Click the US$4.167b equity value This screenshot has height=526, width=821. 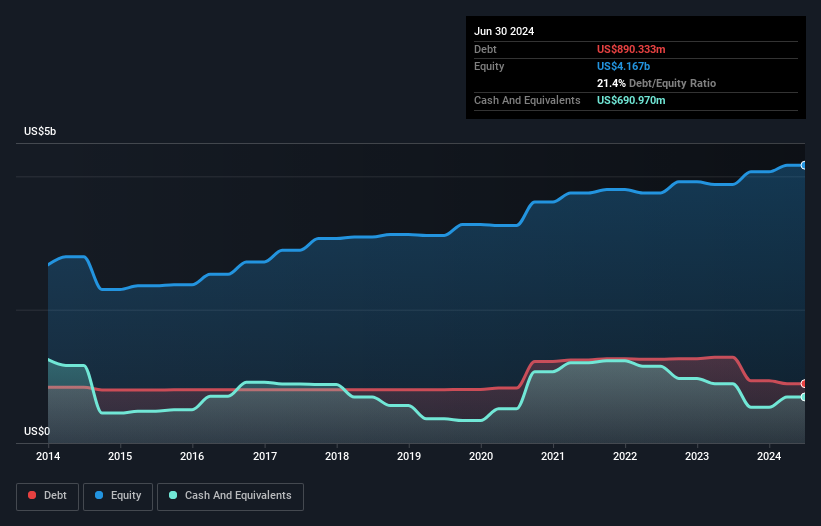[623, 66]
